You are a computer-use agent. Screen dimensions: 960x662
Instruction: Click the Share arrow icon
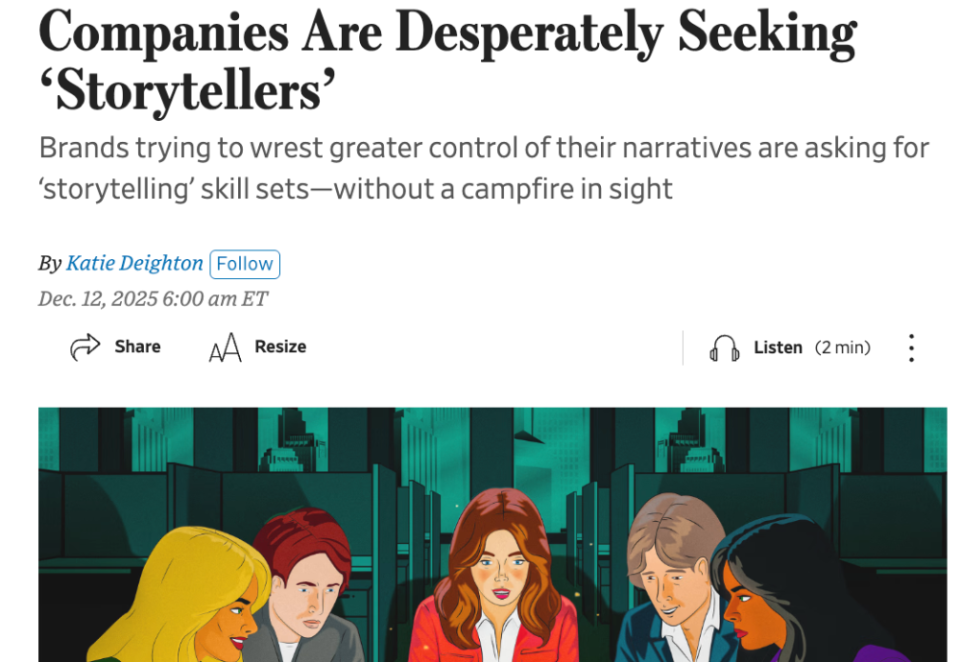click(85, 347)
